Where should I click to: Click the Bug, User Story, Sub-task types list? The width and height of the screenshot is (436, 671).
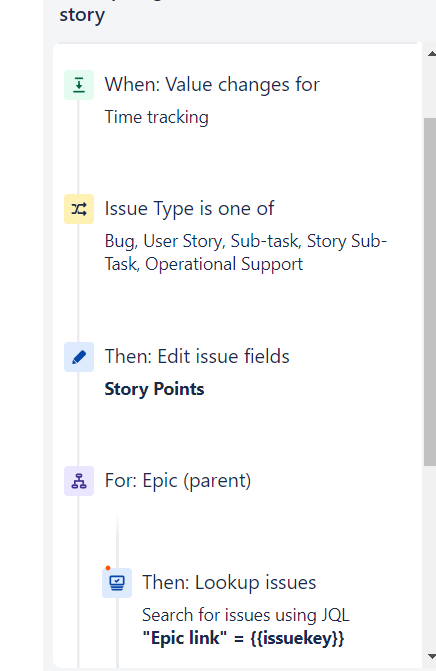tap(246, 252)
